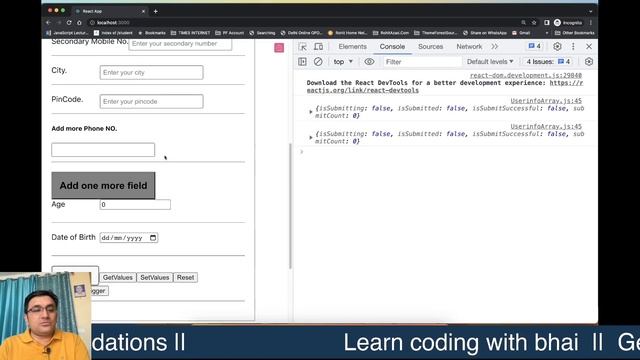Toggle the browser side panel icon

[x=547, y=23]
